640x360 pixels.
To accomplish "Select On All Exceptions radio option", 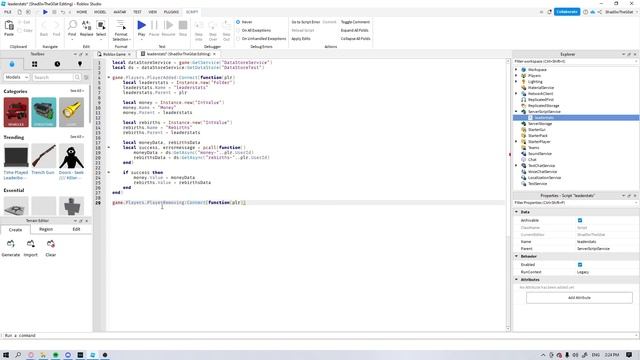I will [x=238, y=31].
